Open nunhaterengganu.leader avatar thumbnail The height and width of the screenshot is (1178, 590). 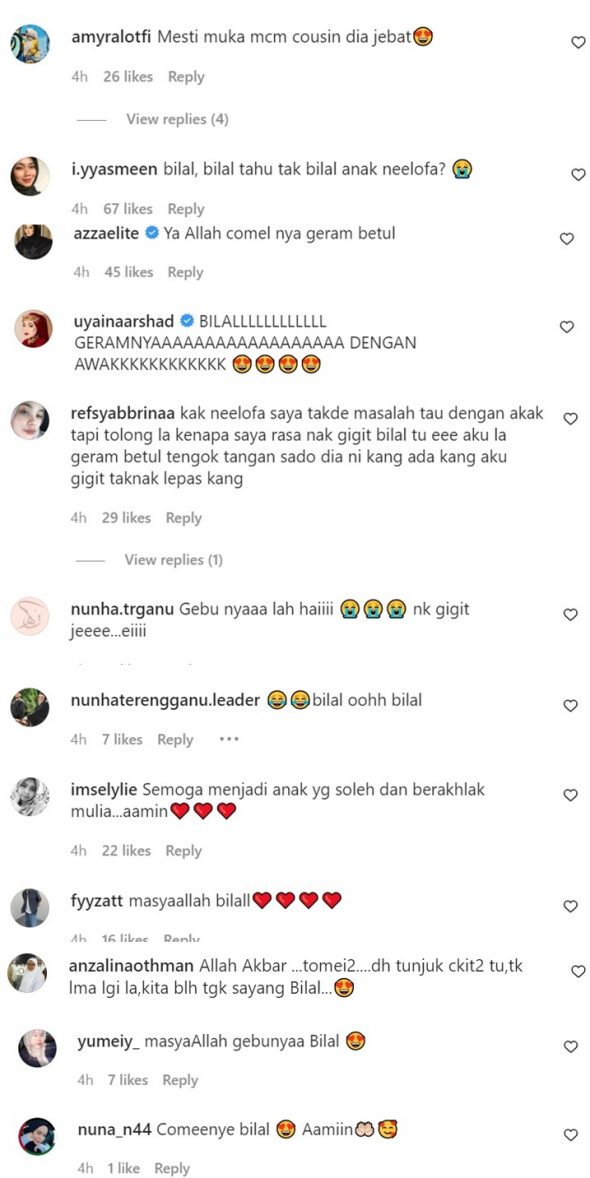tap(30, 707)
